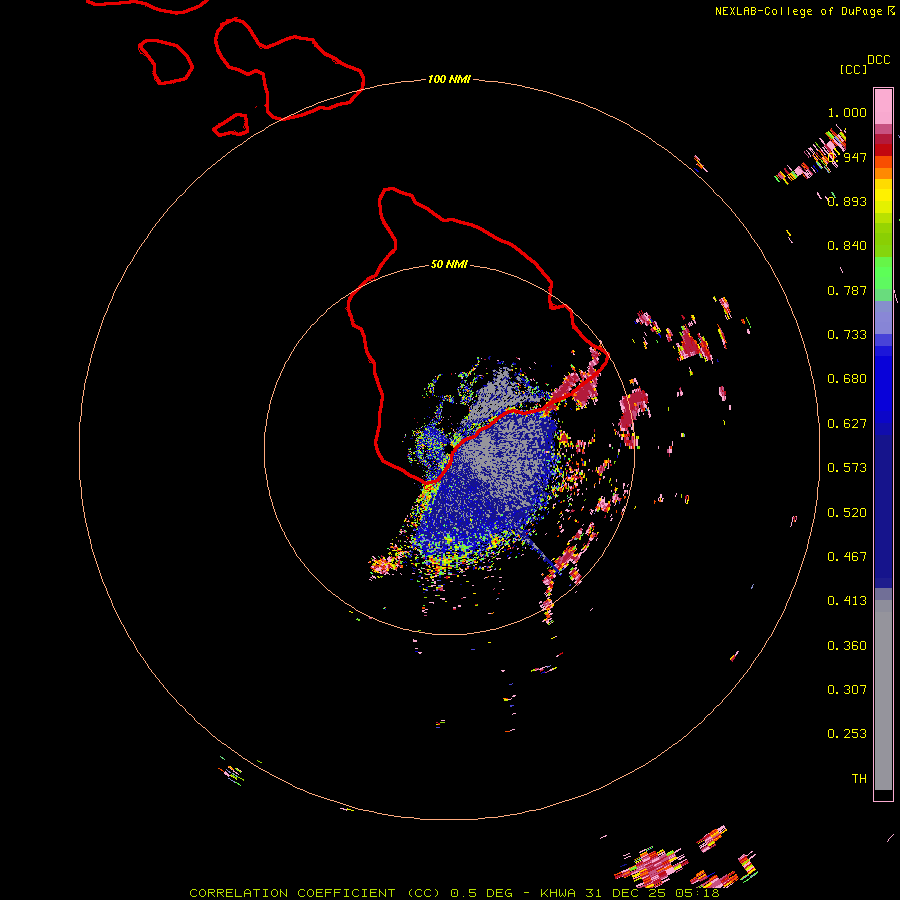Select the 0.253 scale value
Image resolution: width=900 pixels, height=900 pixels.
point(847,734)
